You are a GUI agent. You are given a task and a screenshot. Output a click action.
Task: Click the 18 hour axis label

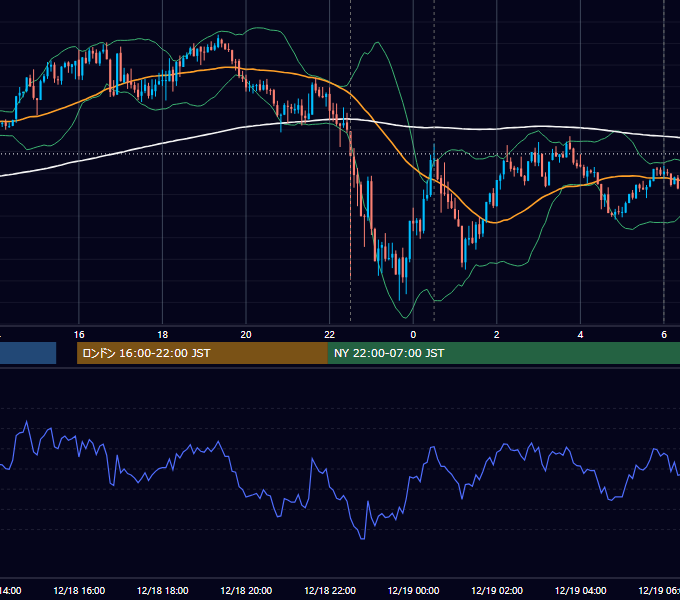[x=162, y=335]
